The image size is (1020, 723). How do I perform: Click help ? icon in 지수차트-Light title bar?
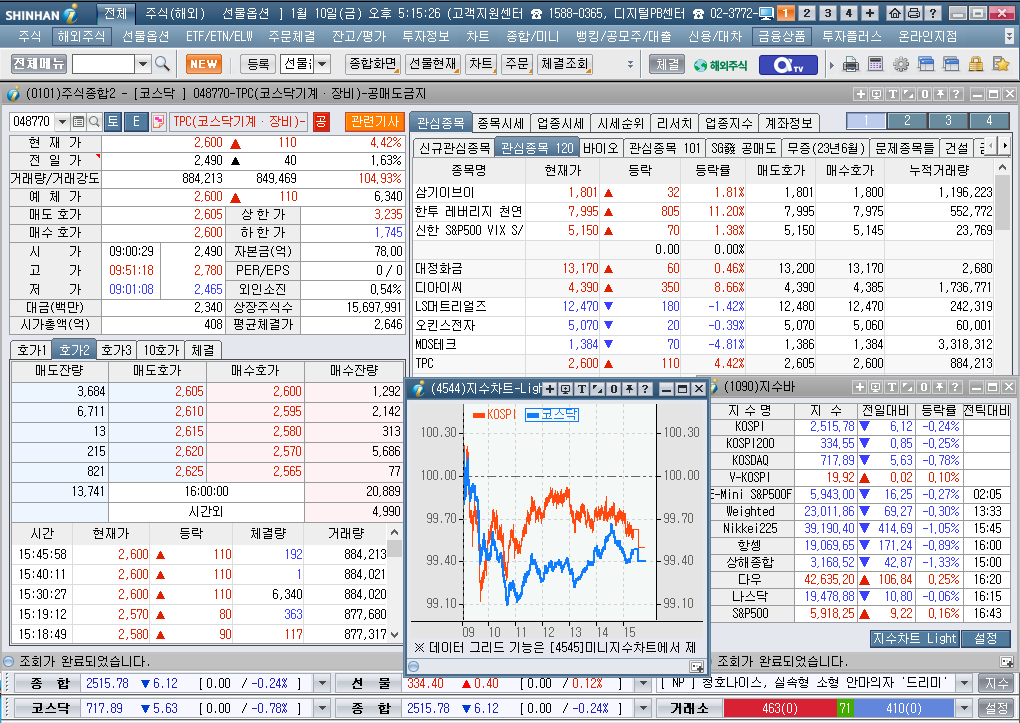645,389
